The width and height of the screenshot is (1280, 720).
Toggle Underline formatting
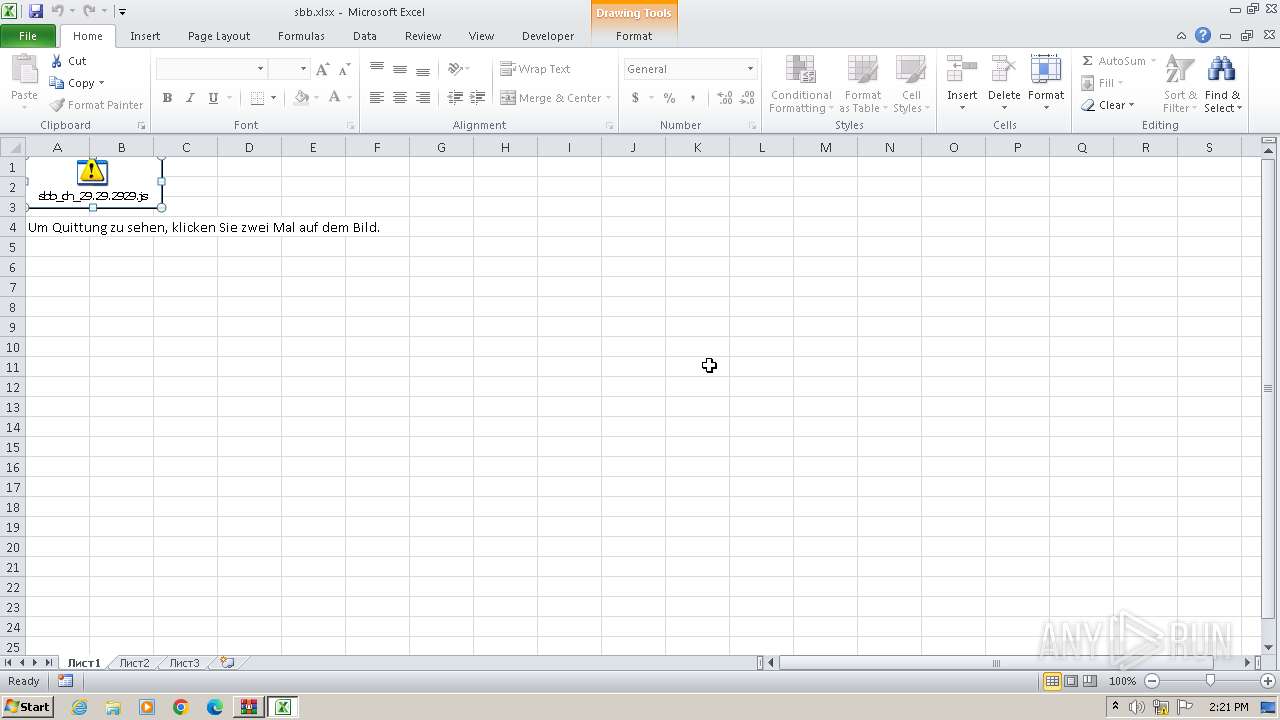click(x=213, y=98)
